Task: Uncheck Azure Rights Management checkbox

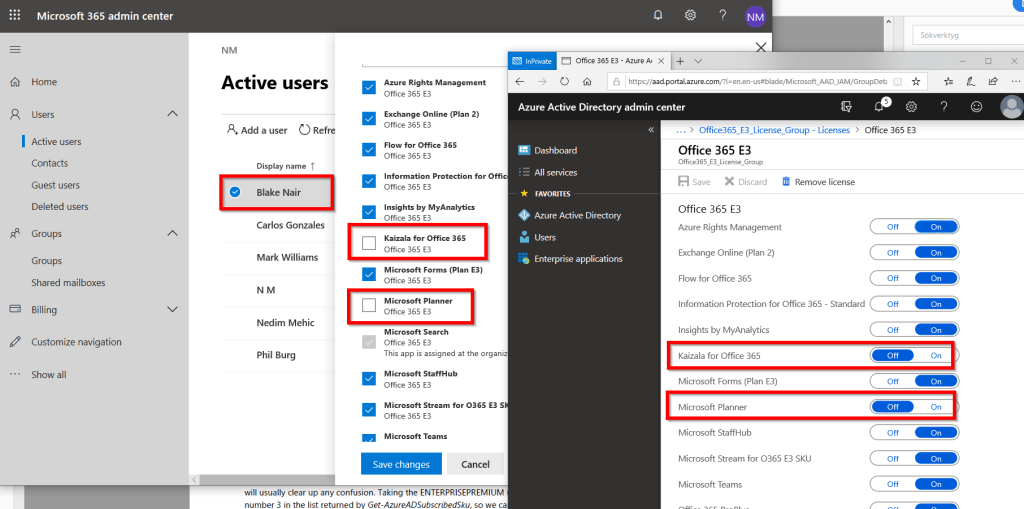Action: coord(369,87)
